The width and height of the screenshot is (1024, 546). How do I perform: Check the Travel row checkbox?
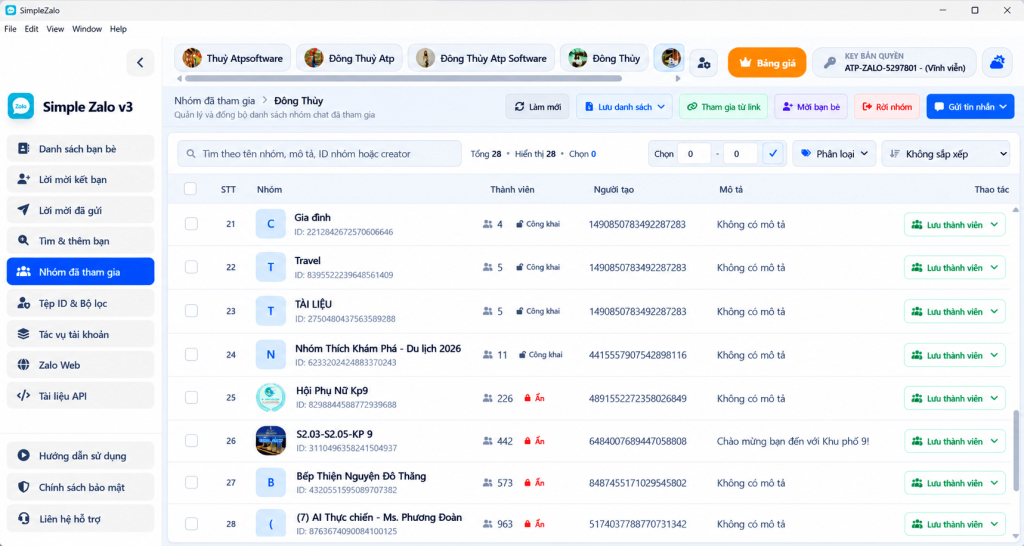pyautogui.click(x=191, y=267)
